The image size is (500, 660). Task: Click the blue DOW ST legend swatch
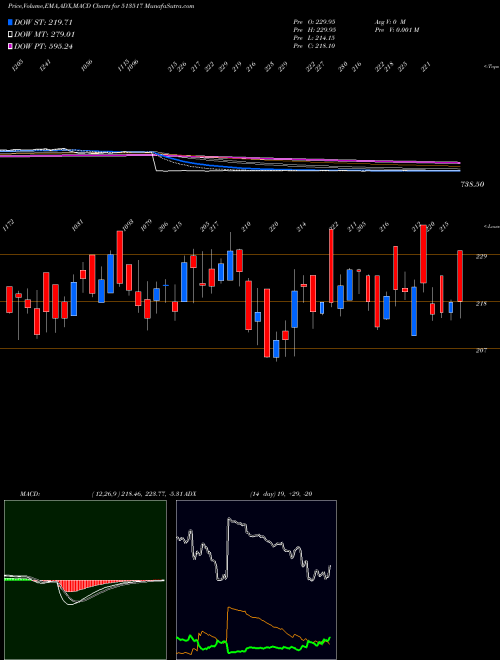[10, 22]
